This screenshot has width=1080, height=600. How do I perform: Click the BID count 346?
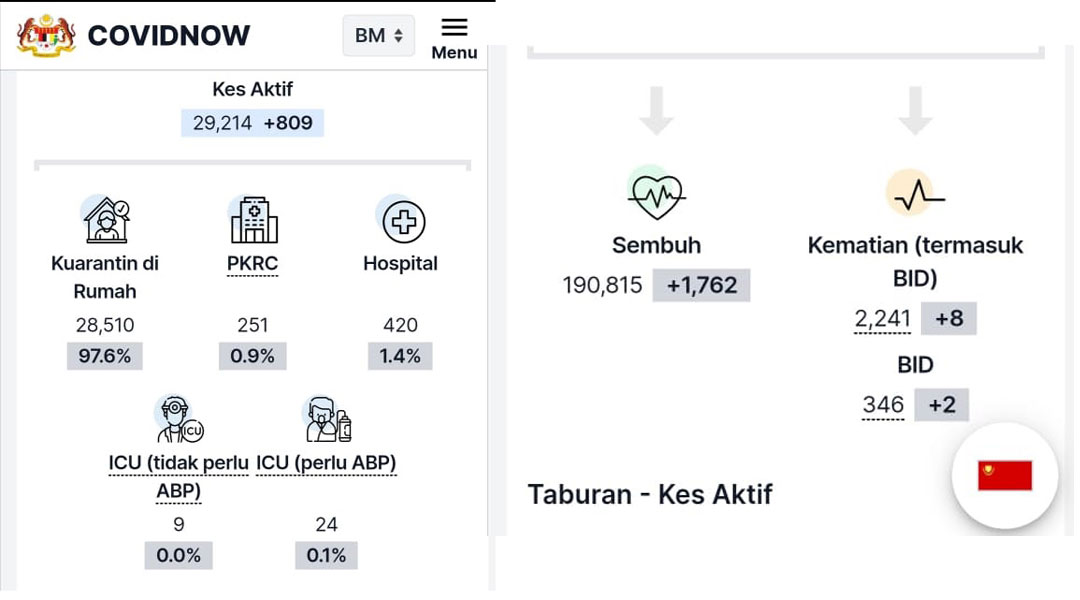(883, 404)
